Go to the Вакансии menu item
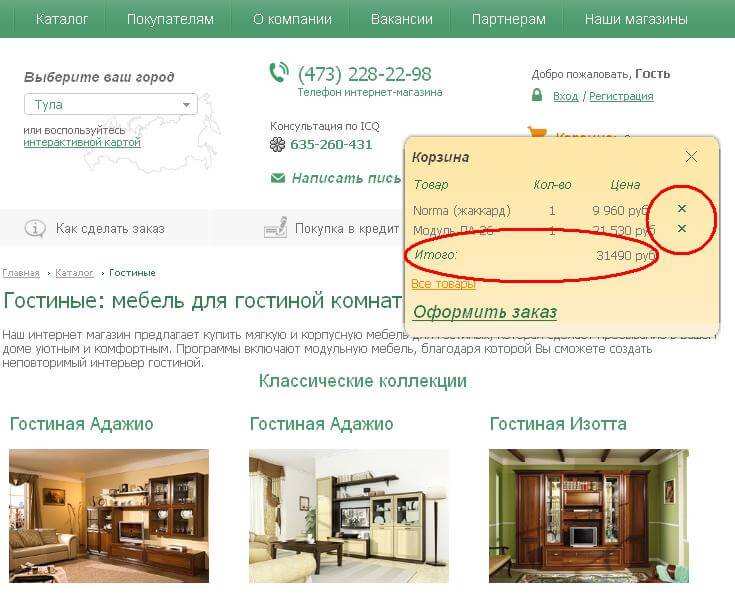Image resolution: width=735 pixels, height=602 pixels. (402, 19)
